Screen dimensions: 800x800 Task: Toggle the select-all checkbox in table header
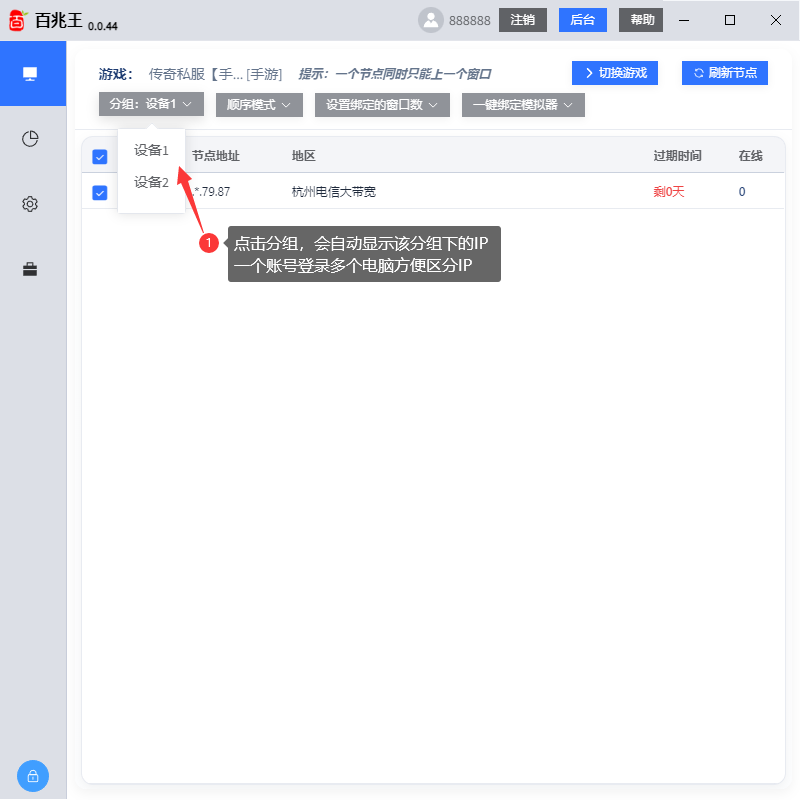click(98, 156)
